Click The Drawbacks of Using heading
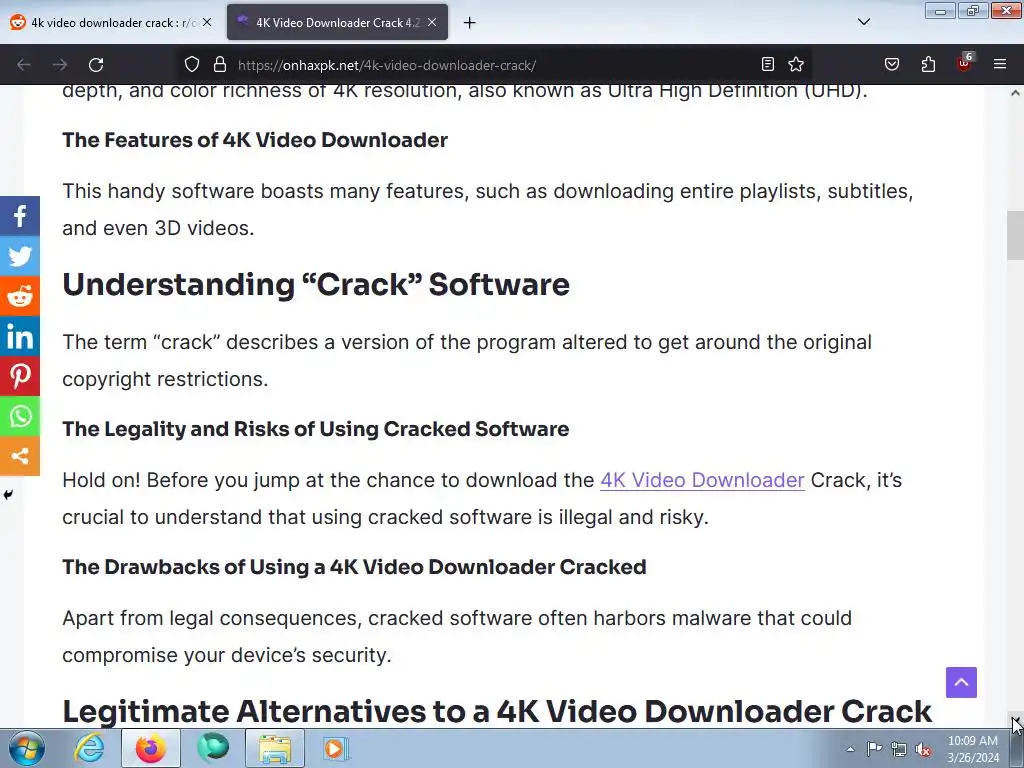 coord(354,567)
